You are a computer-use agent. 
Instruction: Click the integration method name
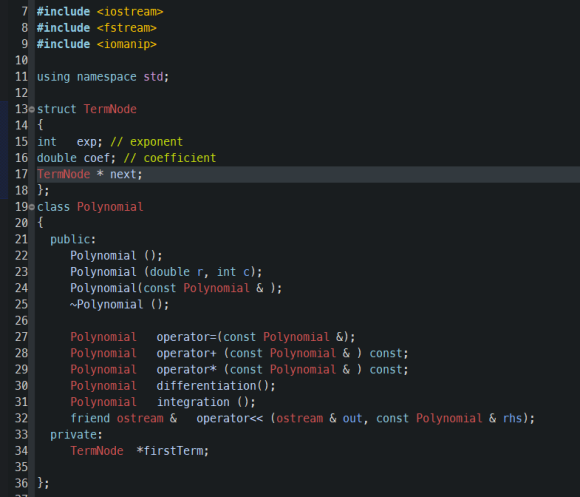pyautogui.click(x=193, y=402)
